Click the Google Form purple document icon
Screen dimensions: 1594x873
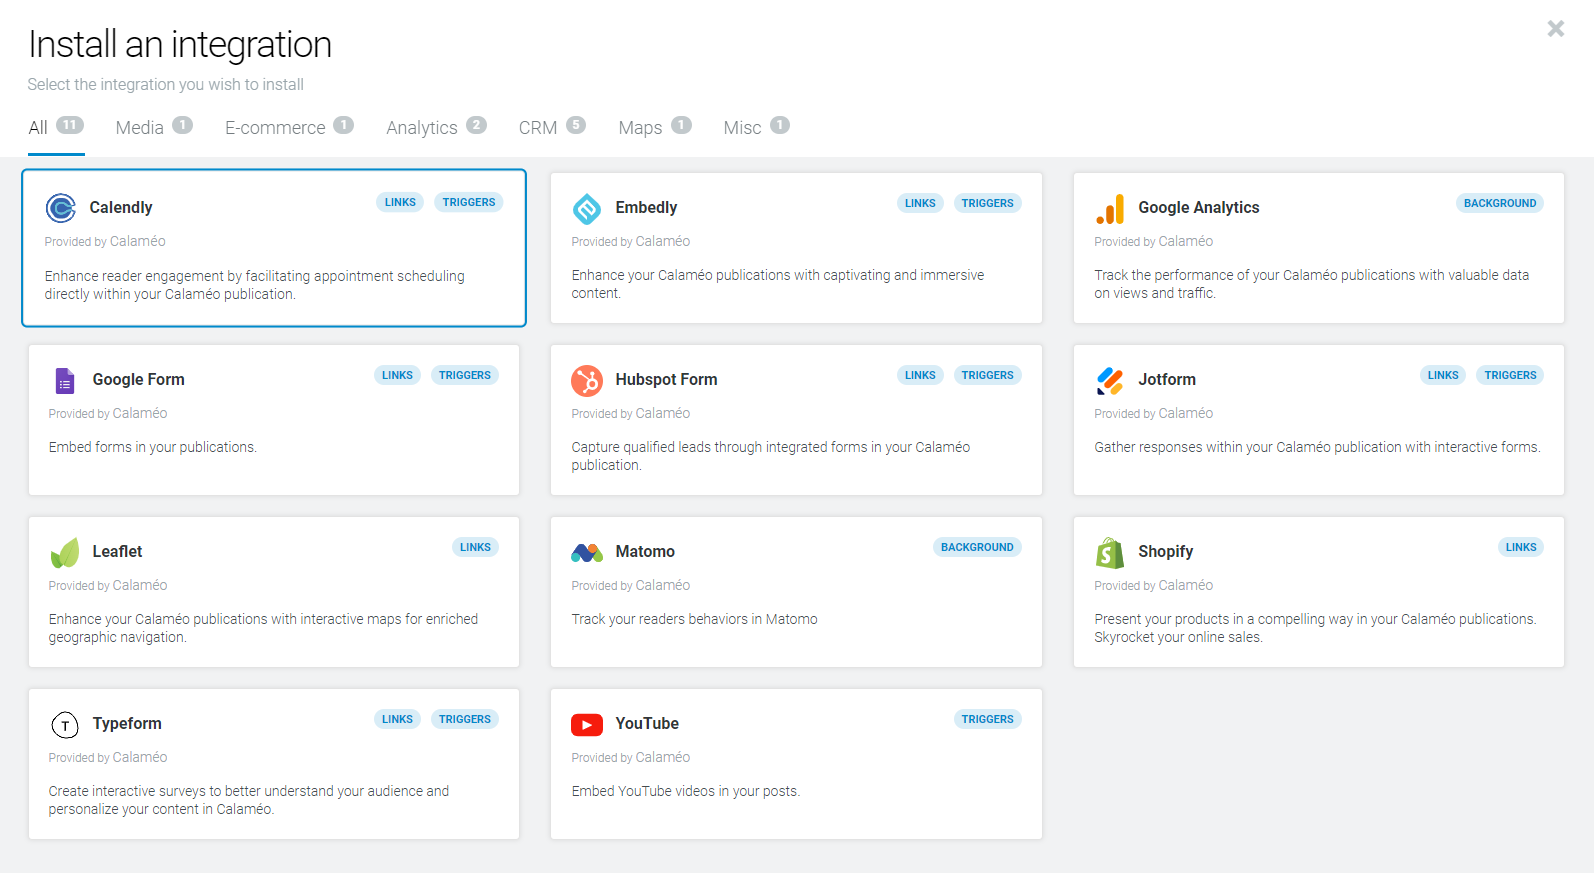(x=65, y=380)
